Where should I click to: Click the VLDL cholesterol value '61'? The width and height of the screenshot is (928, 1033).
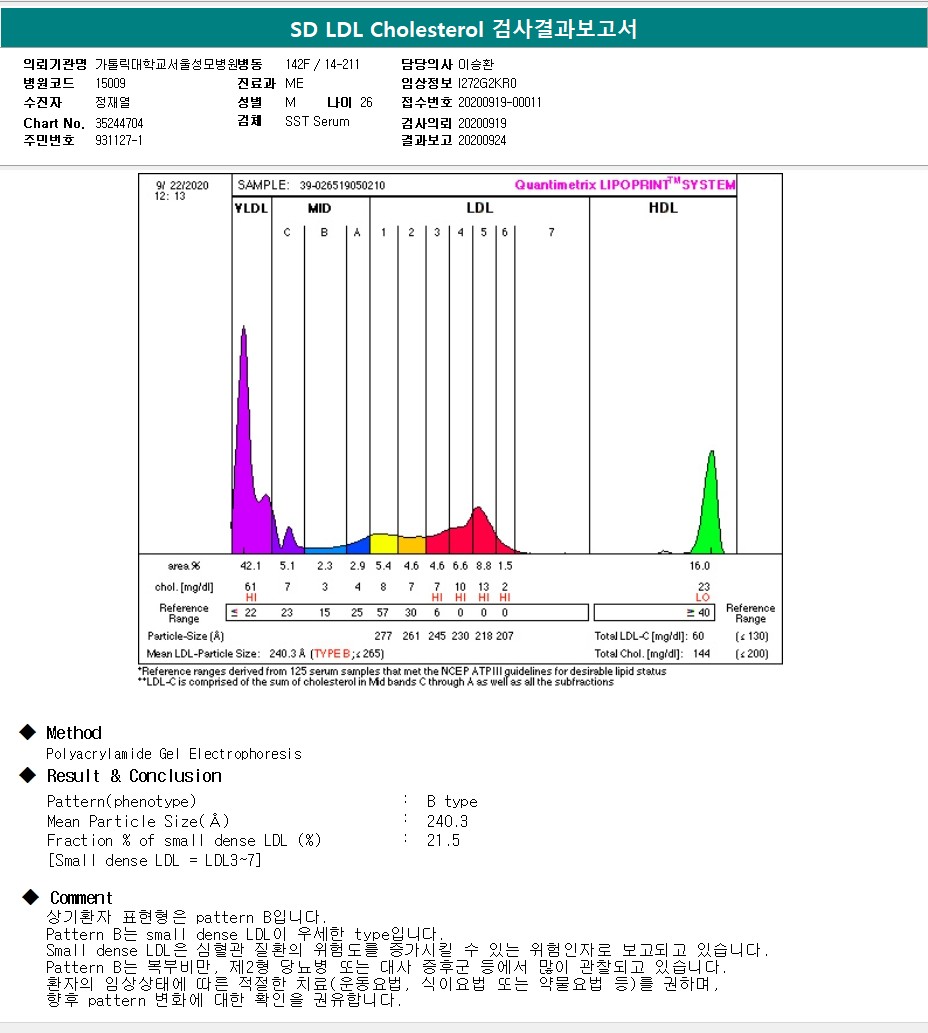tap(251, 586)
